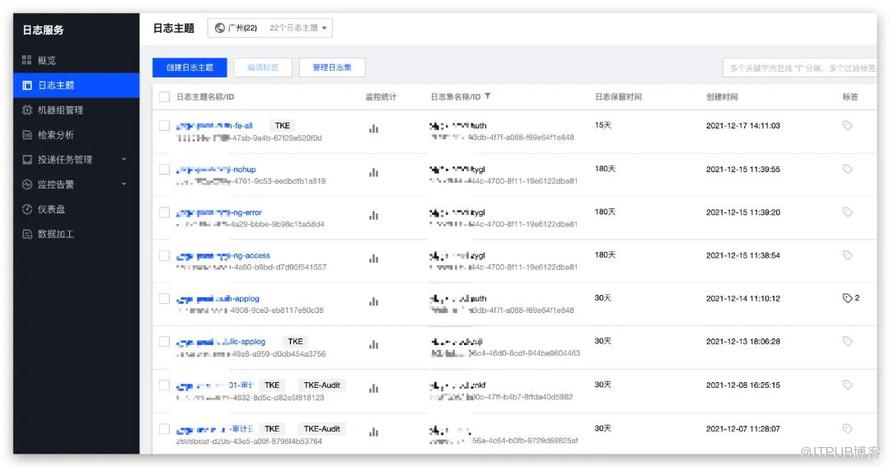
Task: Open log topic link ending -ng-error
Action: [219, 212]
